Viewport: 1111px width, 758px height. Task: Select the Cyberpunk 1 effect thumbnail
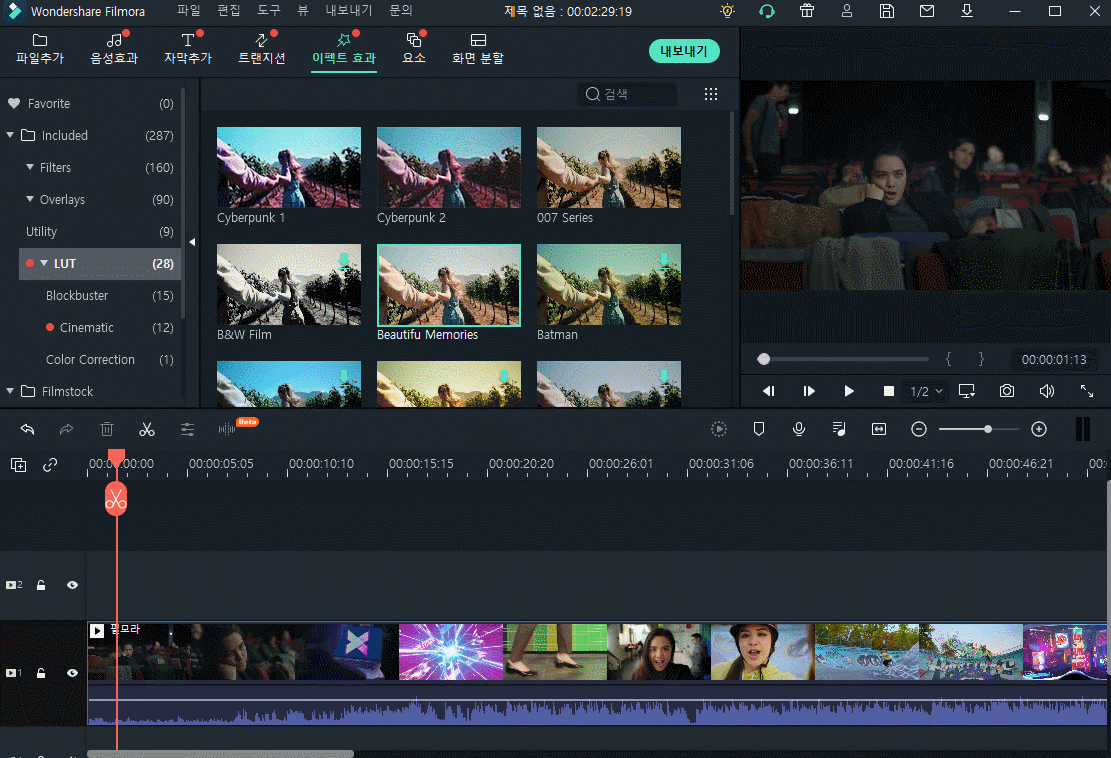(x=288, y=167)
